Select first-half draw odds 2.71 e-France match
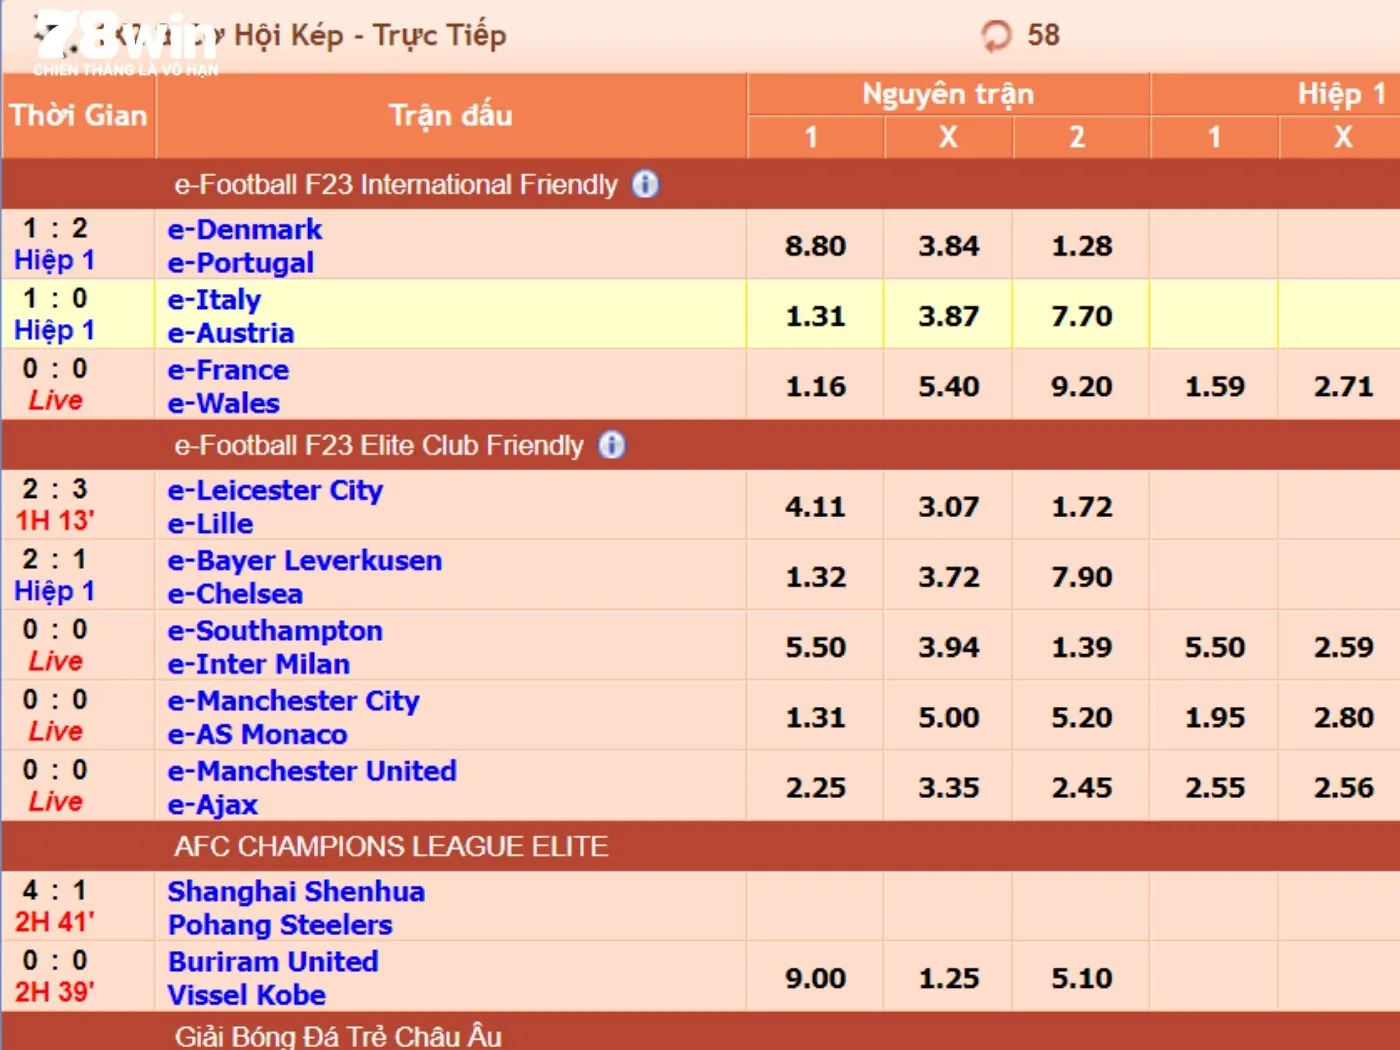The height and width of the screenshot is (1050, 1400). pyautogui.click(x=1343, y=386)
